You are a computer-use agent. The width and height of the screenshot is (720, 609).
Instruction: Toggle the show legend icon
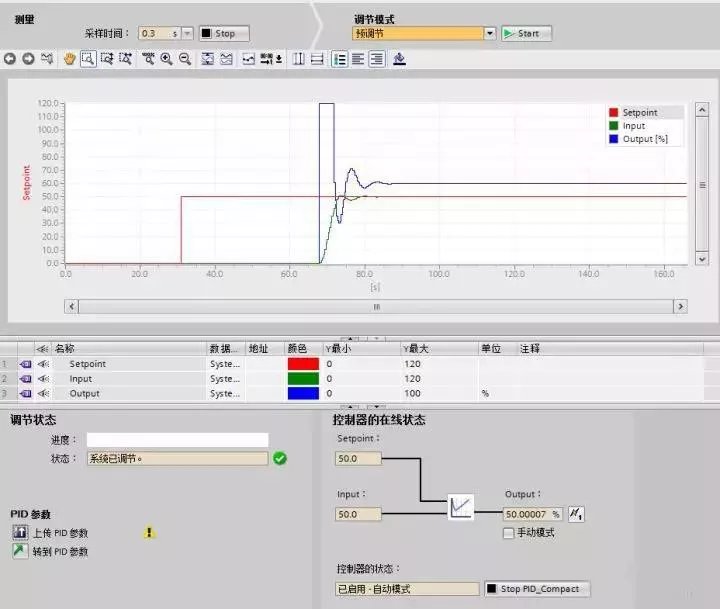pyautogui.click(x=340, y=59)
